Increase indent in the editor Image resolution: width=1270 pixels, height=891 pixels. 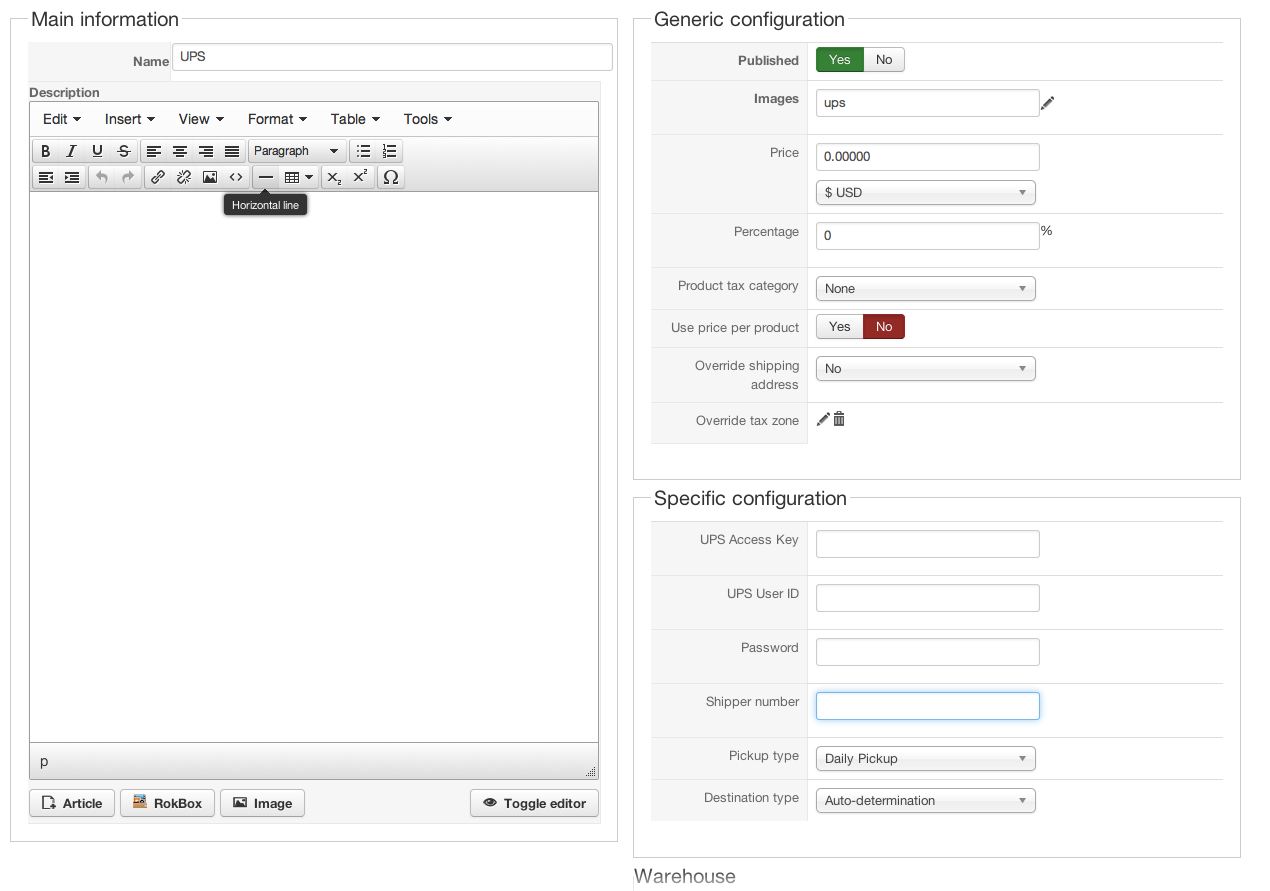pyautogui.click(x=72, y=177)
